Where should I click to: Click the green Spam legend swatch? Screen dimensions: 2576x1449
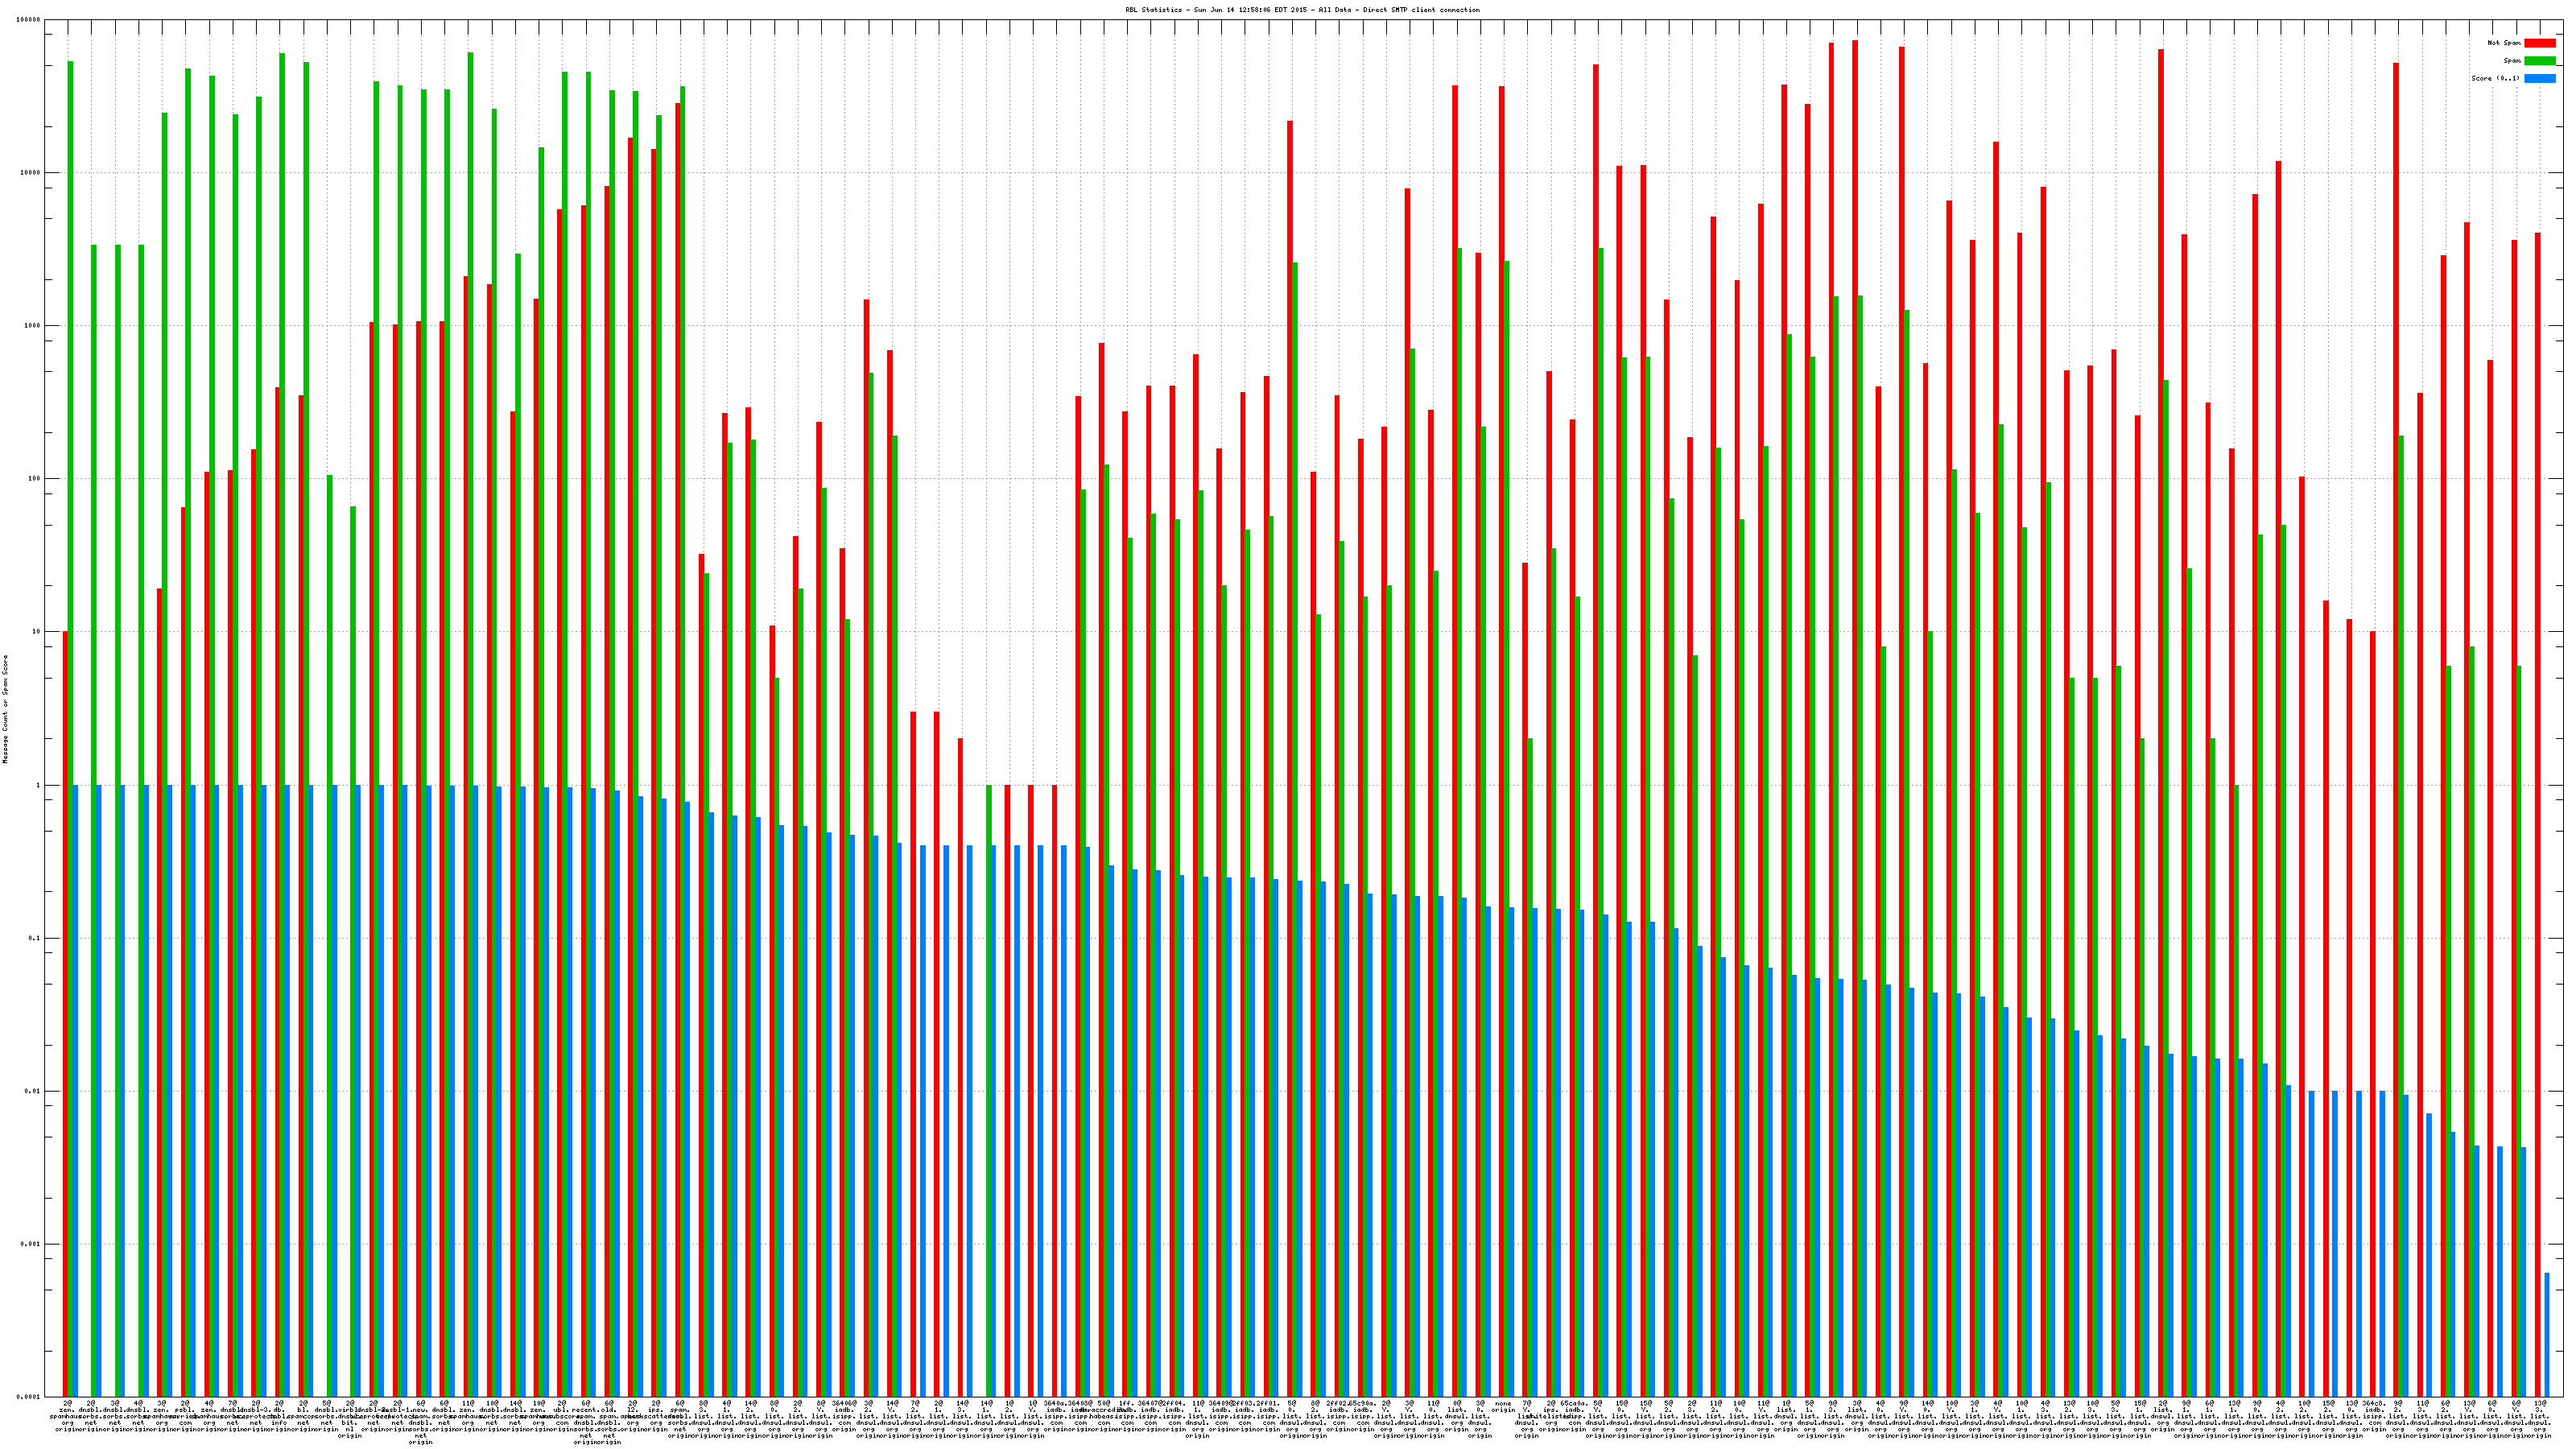[2539, 61]
